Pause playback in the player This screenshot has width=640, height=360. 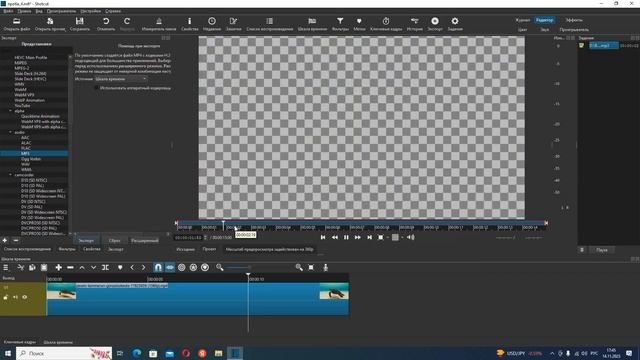point(346,237)
